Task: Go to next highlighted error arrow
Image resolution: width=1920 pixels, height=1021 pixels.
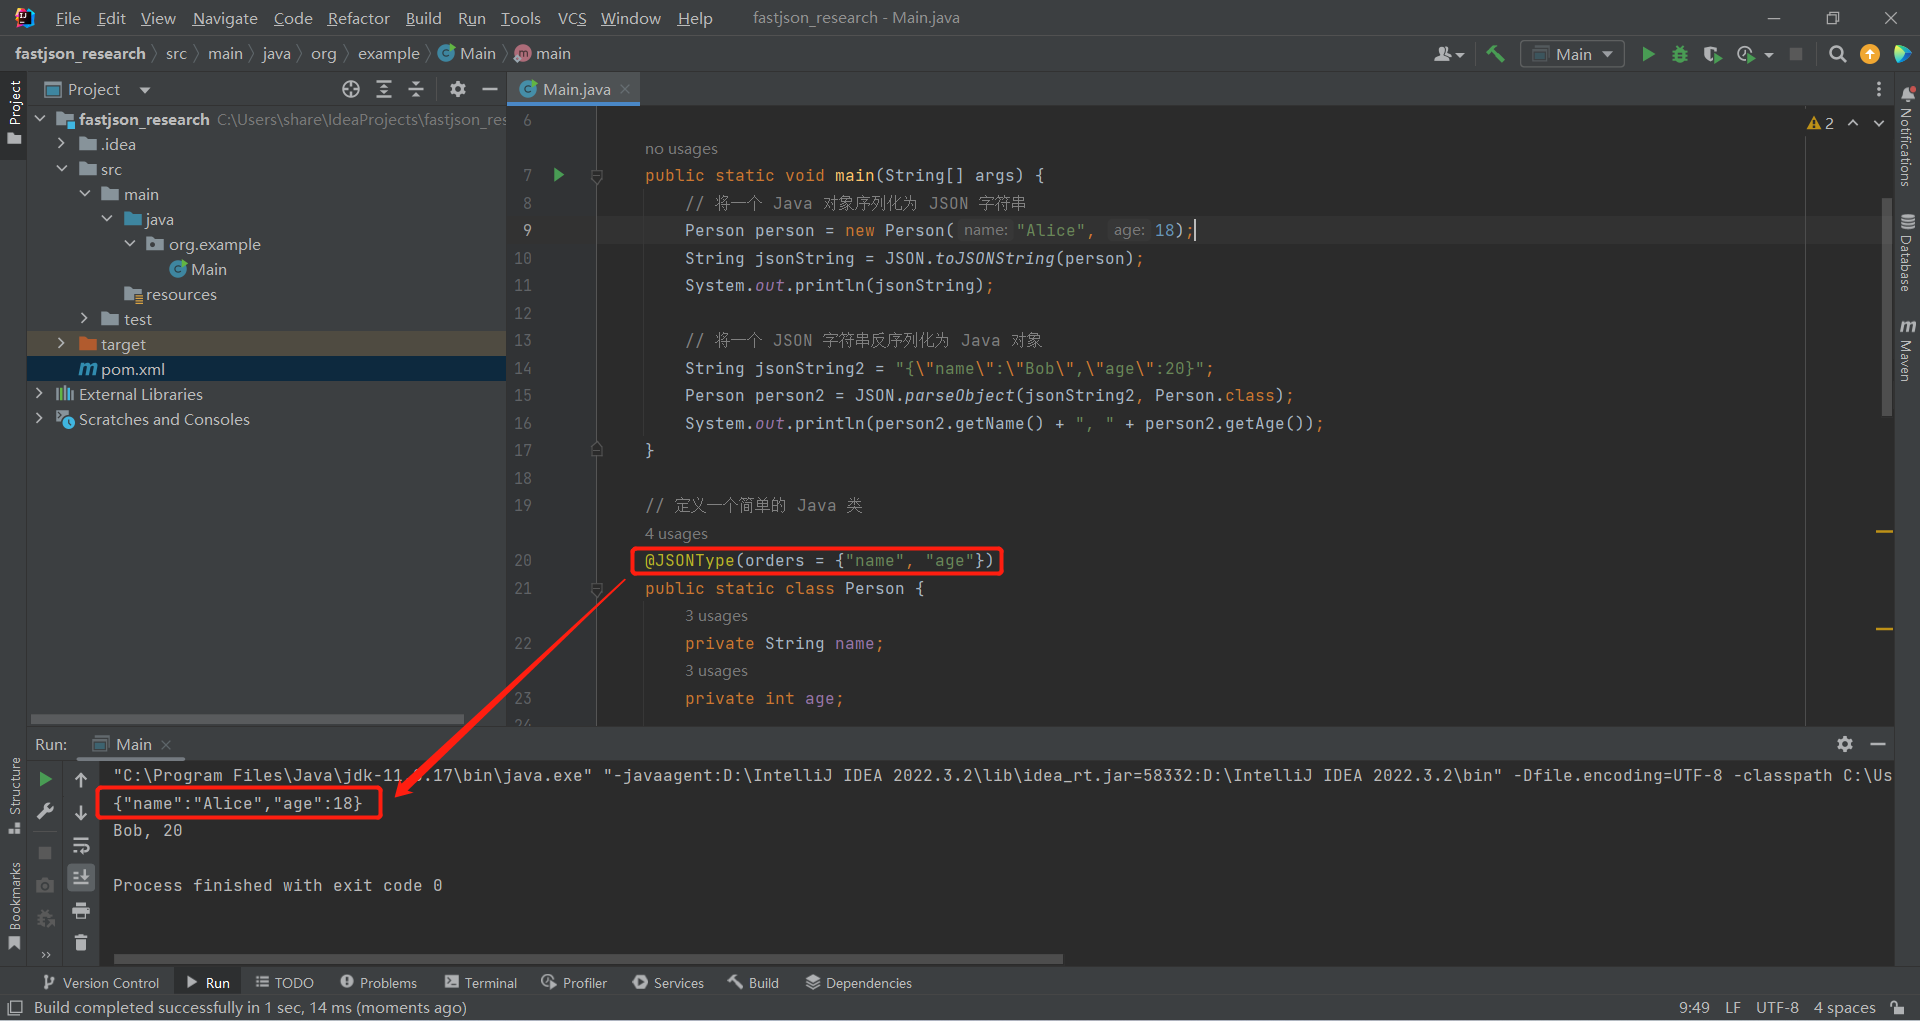Action: coord(1879,123)
